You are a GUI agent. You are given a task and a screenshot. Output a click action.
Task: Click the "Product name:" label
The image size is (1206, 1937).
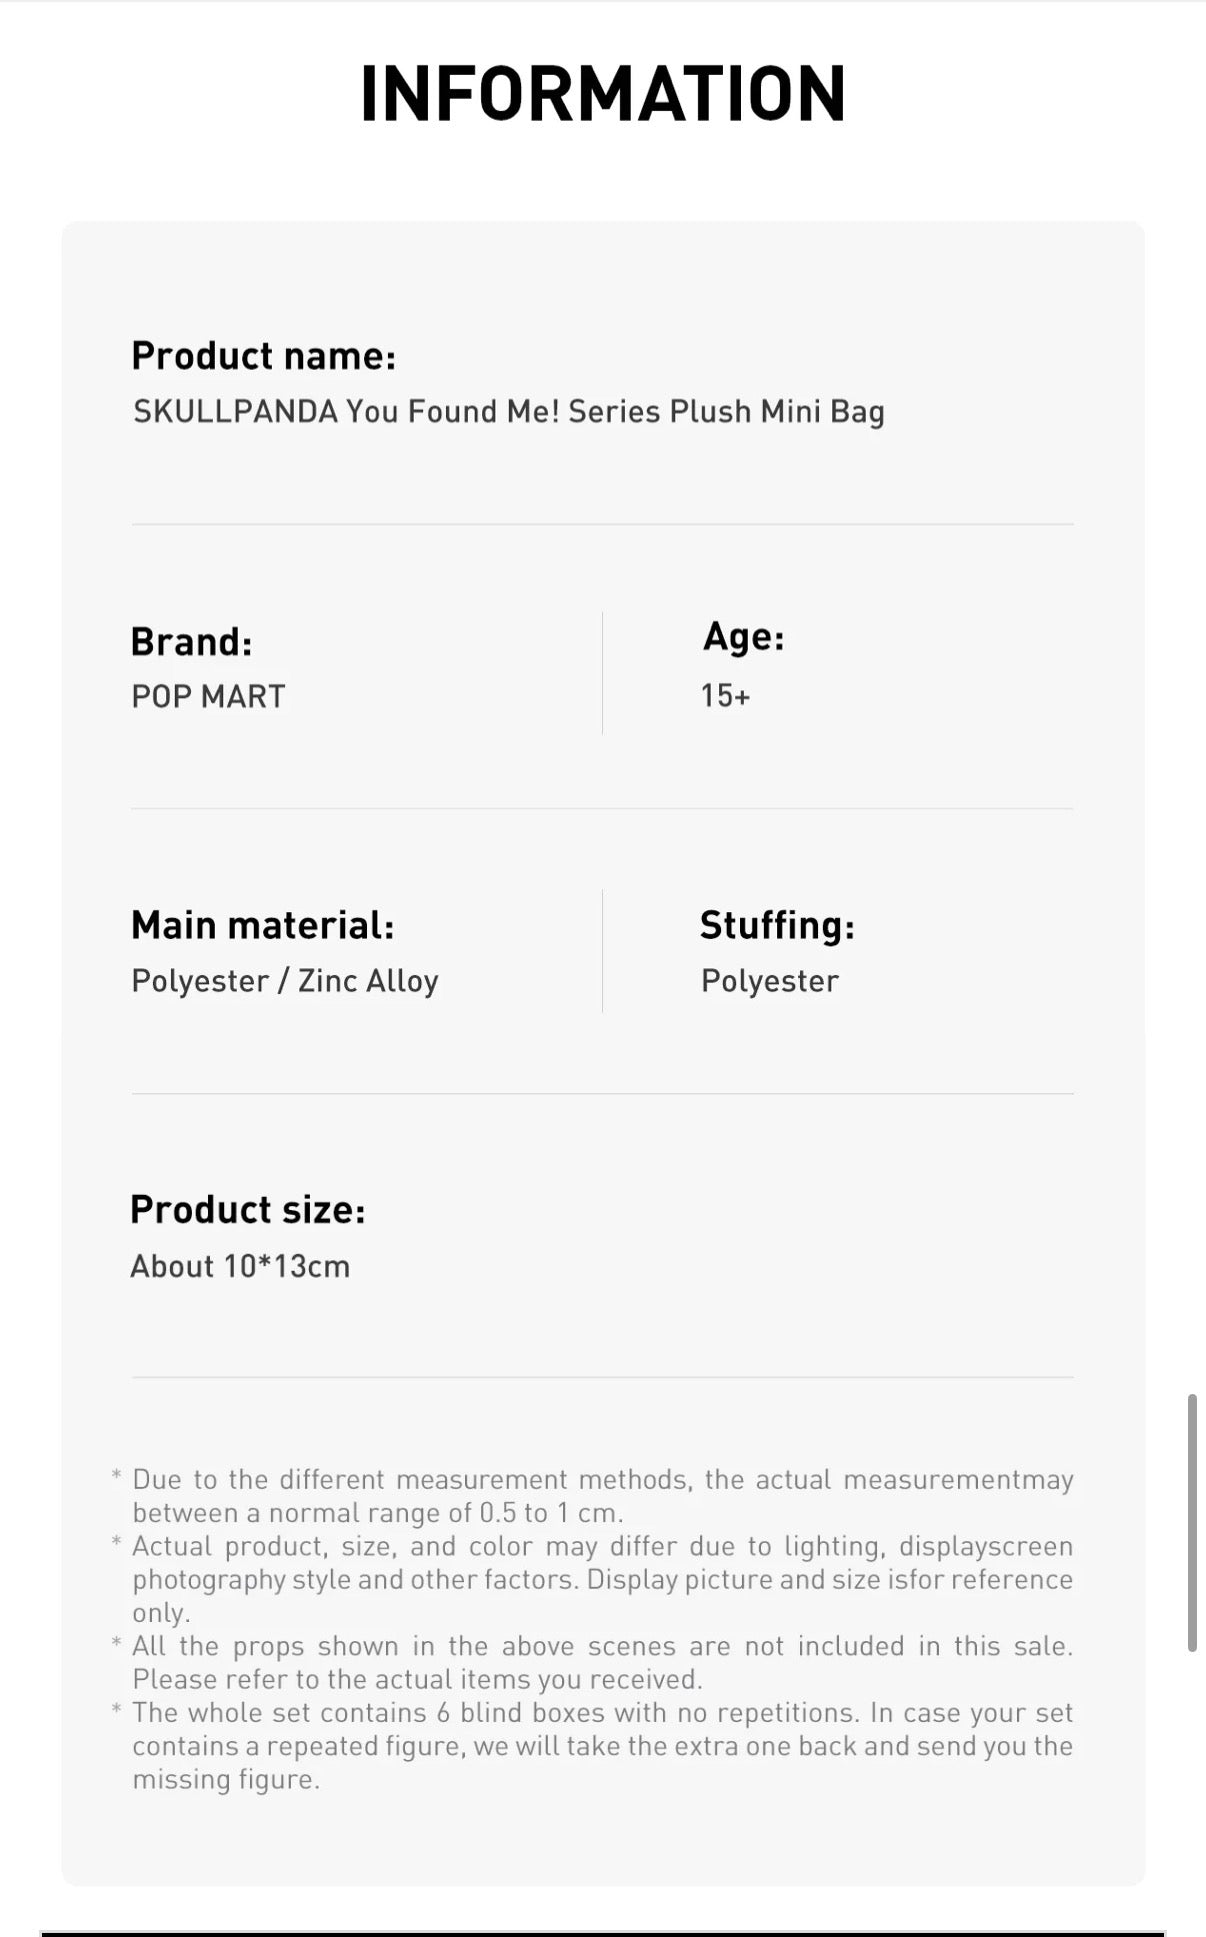pyautogui.click(x=264, y=356)
